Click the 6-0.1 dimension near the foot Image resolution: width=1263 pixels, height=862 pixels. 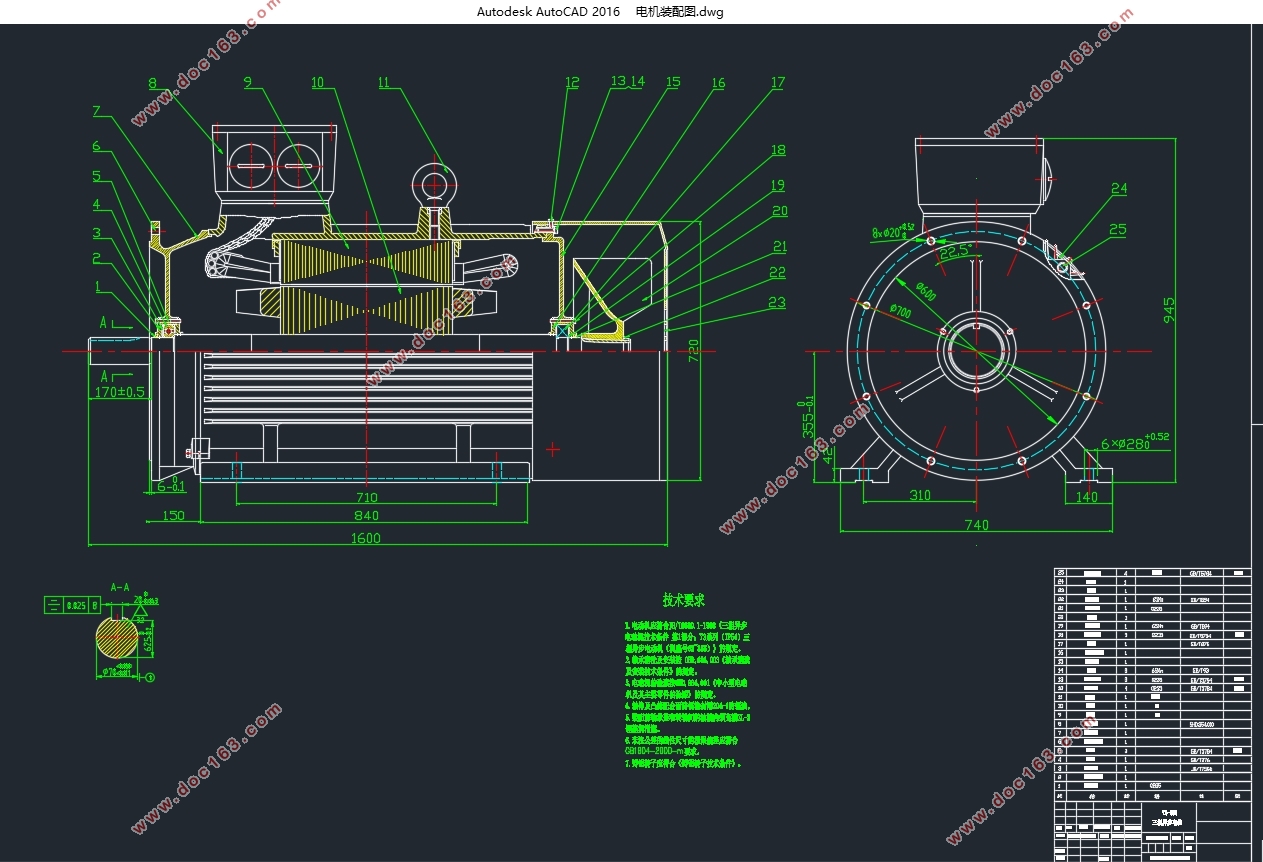point(171,484)
